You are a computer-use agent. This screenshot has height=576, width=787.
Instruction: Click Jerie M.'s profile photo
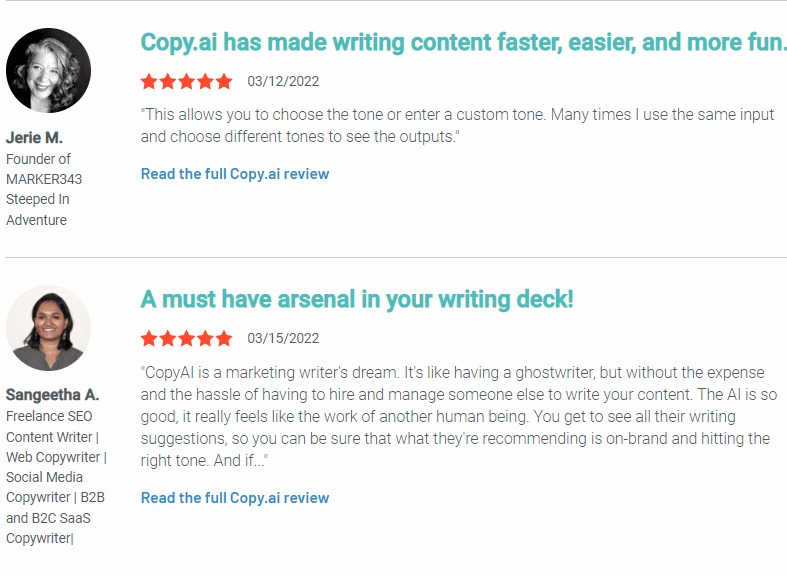(x=49, y=70)
